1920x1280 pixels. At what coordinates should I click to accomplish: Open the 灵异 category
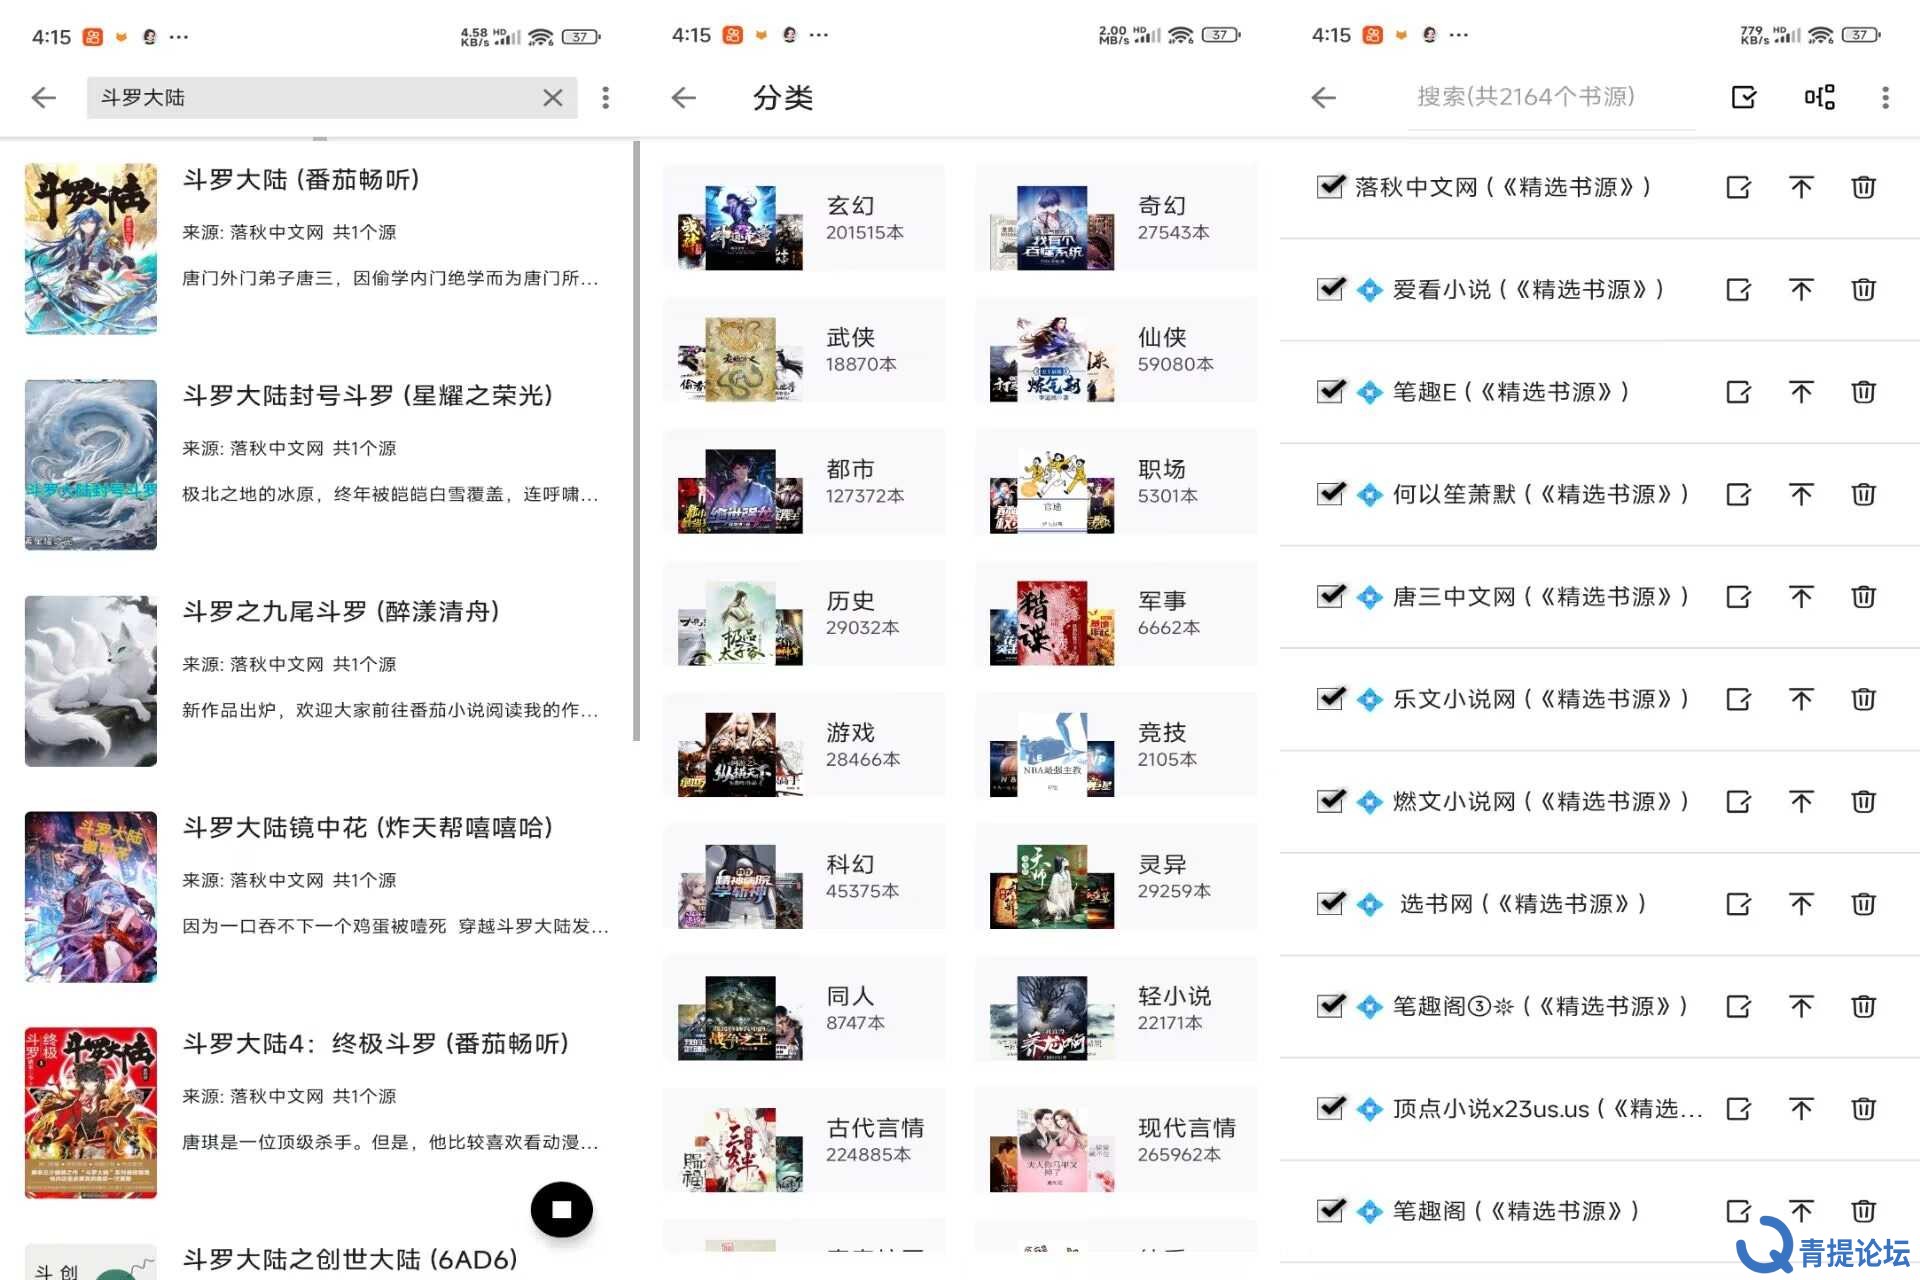coord(1116,877)
